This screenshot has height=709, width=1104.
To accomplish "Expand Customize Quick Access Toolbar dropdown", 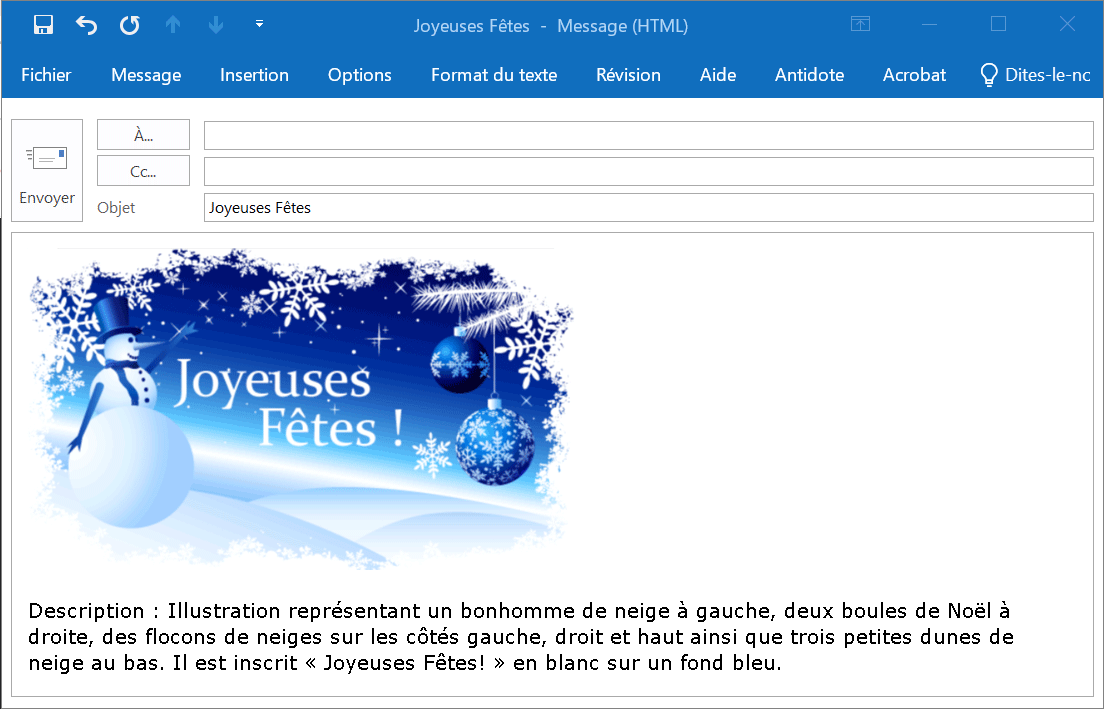I will click(259, 24).
